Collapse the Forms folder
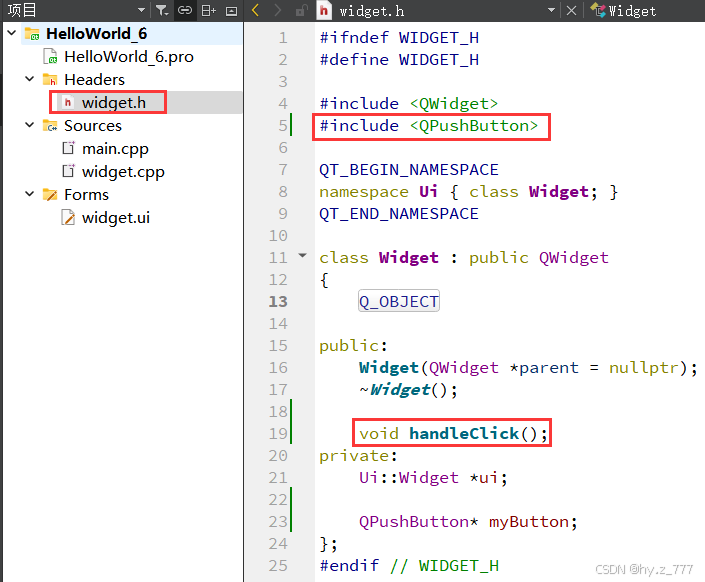 (30, 194)
